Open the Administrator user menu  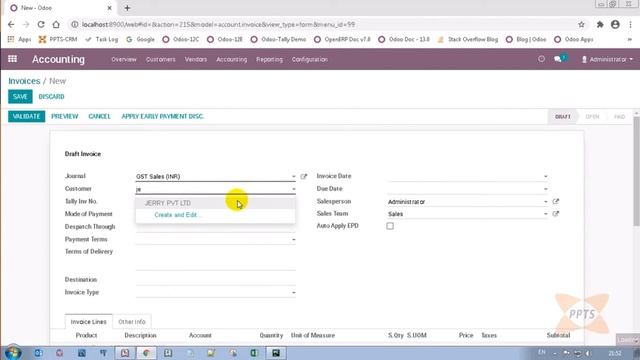pyautogui.click(x=607, y=59)
